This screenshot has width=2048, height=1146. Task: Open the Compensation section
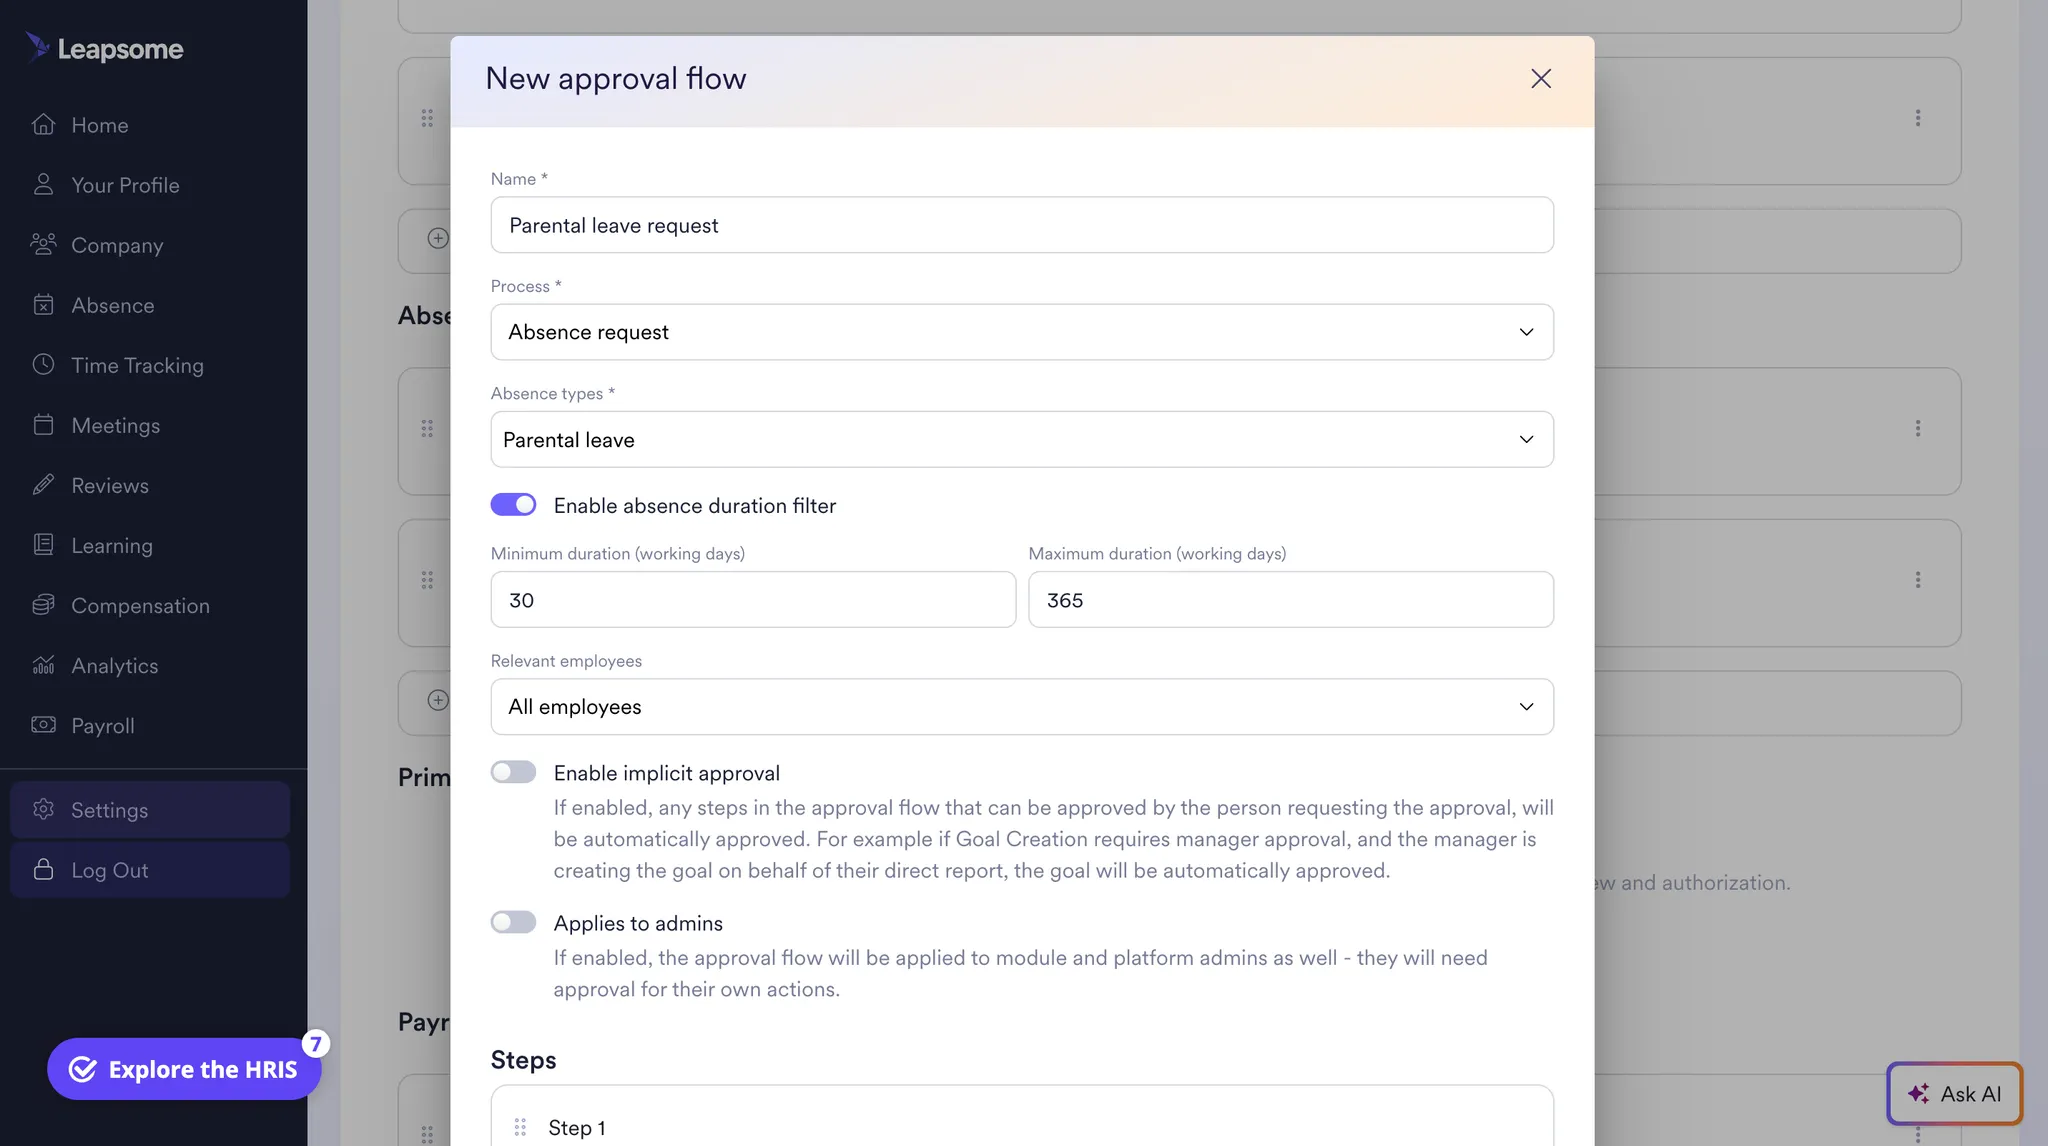click(140, 605)
